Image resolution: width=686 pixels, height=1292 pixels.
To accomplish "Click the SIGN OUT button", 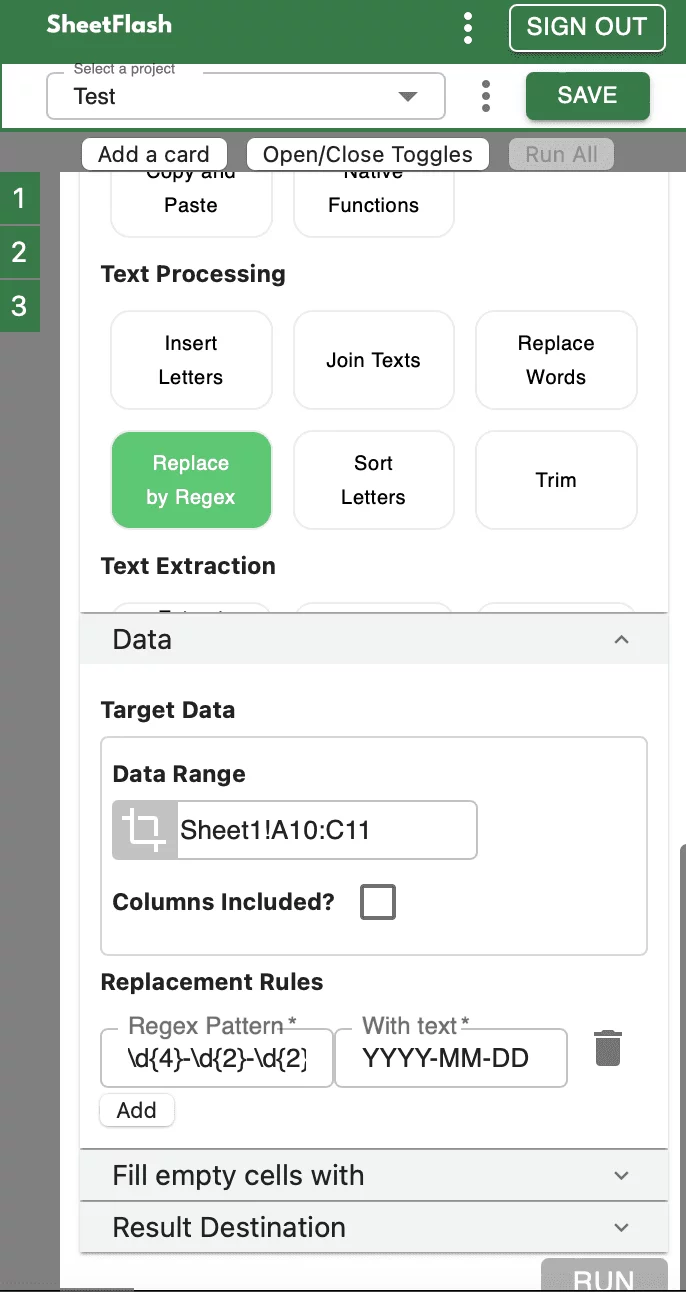I will 587,27.
